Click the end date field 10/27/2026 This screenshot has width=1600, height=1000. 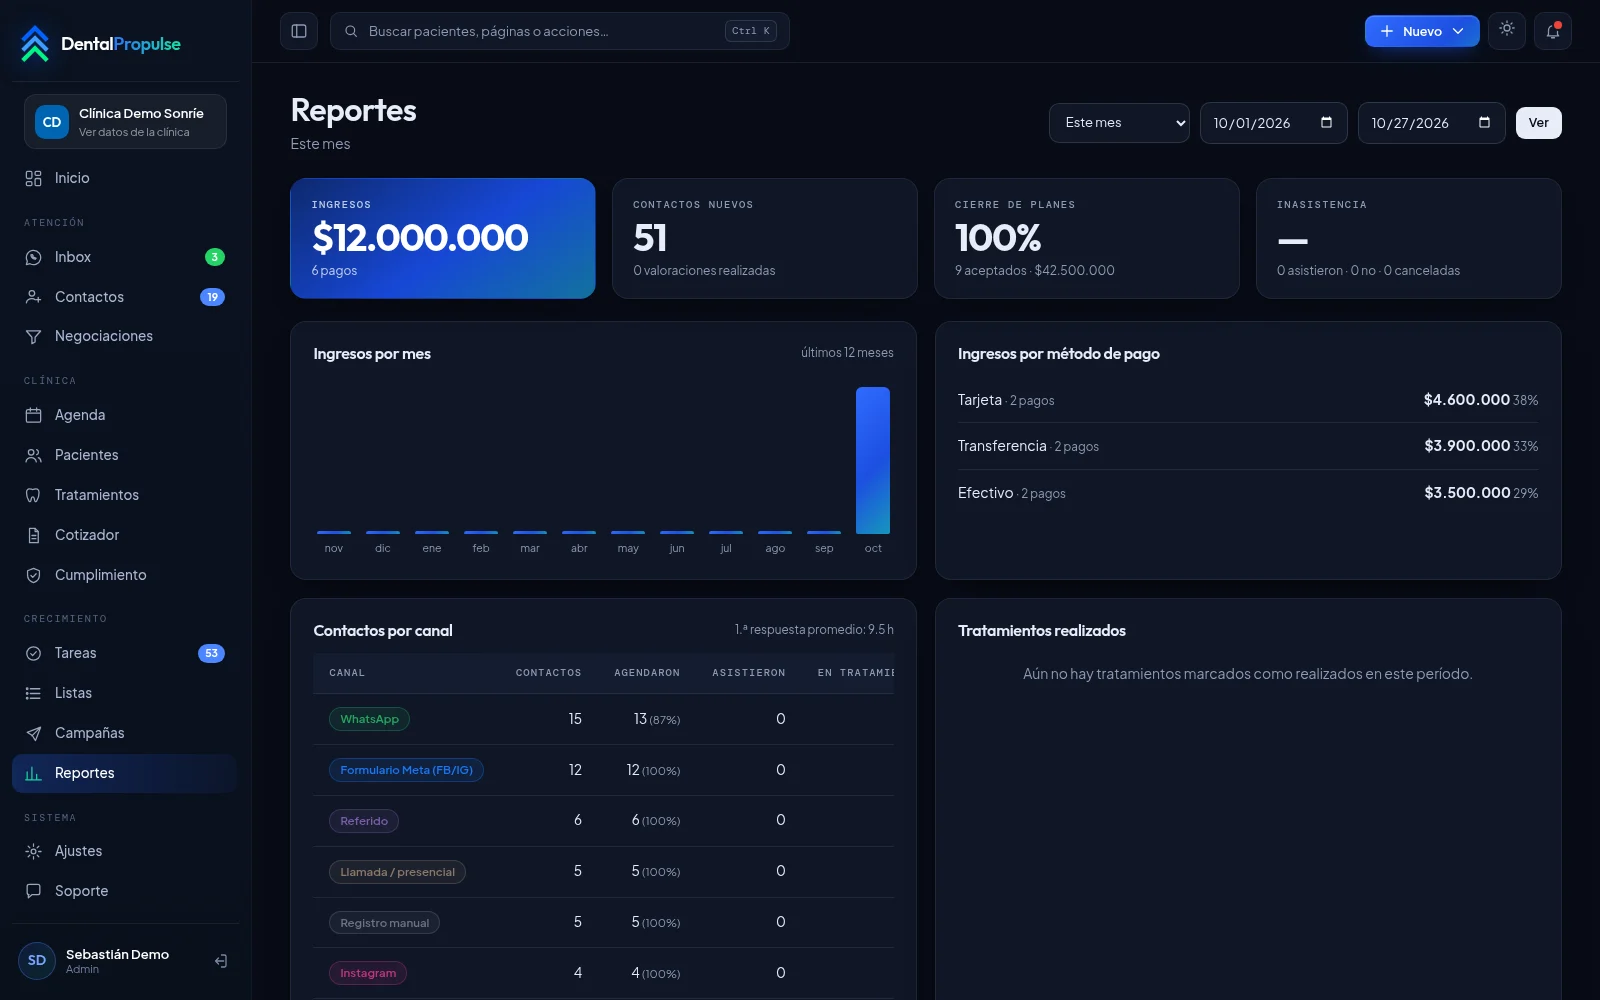click(x=1431, y=123)
